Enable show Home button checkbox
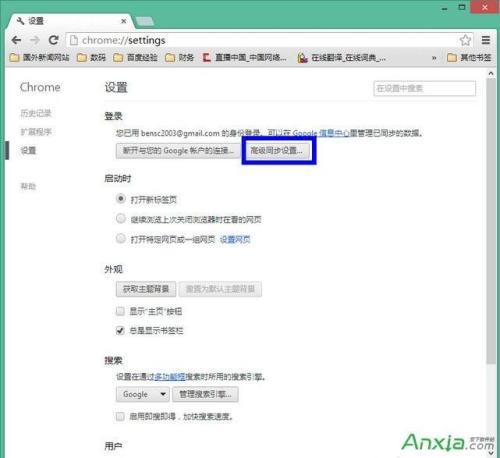The width and height of the screenshot is (500, 458). click(120, 311)
